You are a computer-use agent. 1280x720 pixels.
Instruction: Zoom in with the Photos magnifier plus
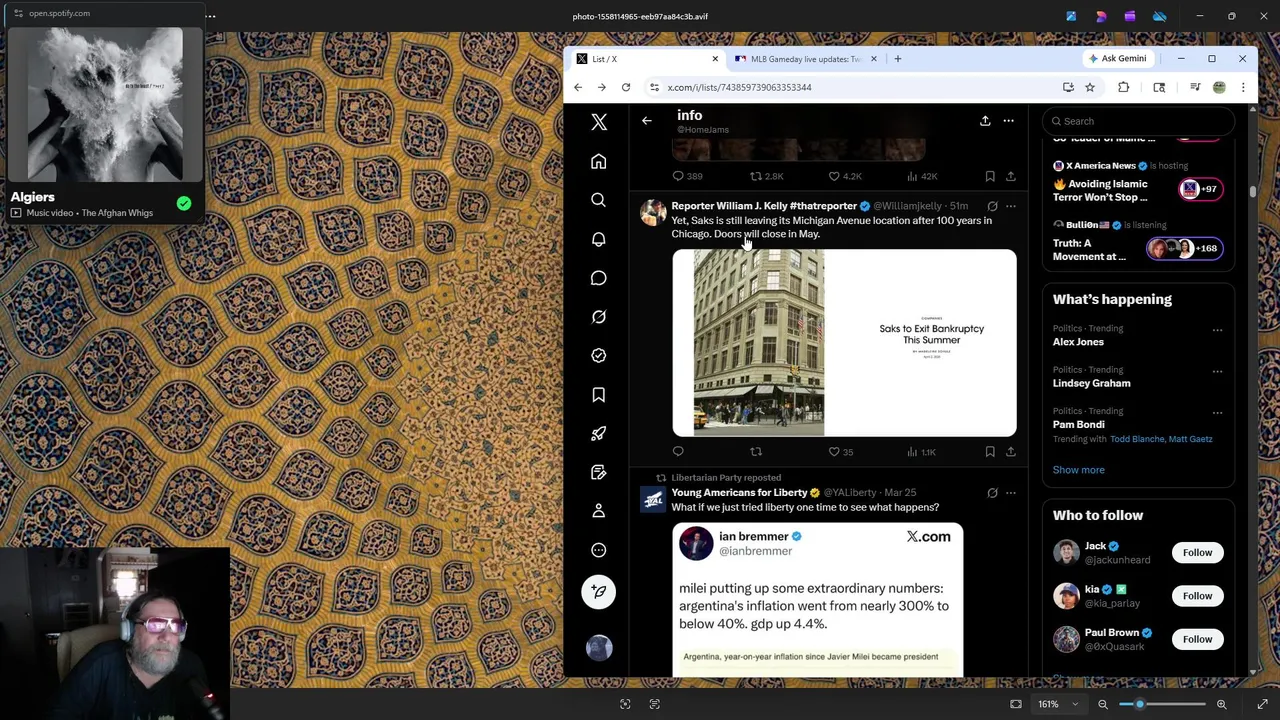[x=1221, y=704]
